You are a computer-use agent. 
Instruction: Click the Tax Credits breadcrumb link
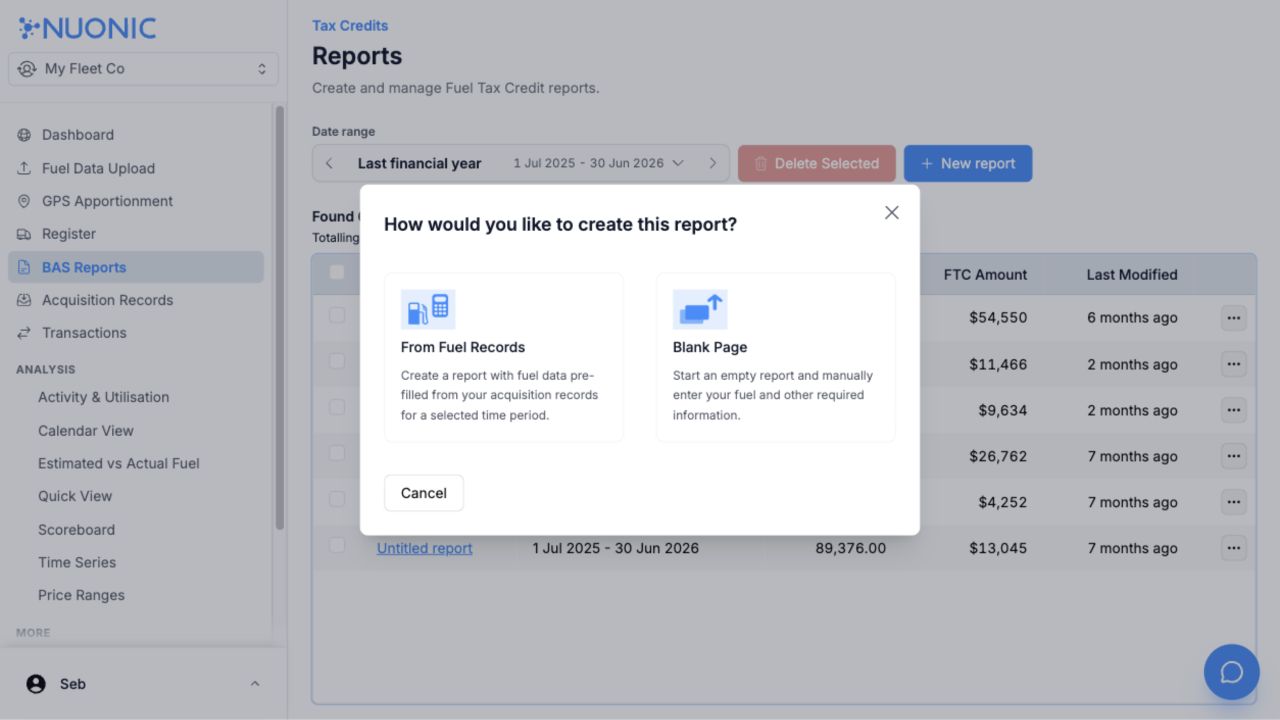point(350,25)
